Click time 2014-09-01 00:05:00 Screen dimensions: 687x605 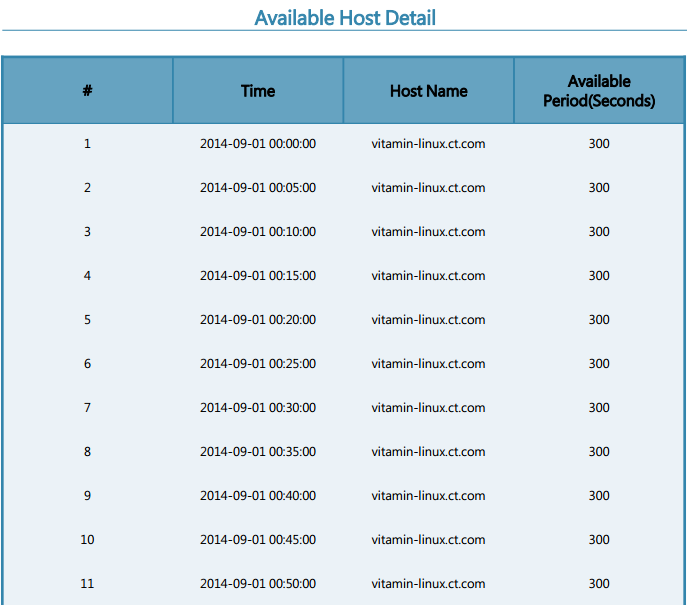pos(258,188)
